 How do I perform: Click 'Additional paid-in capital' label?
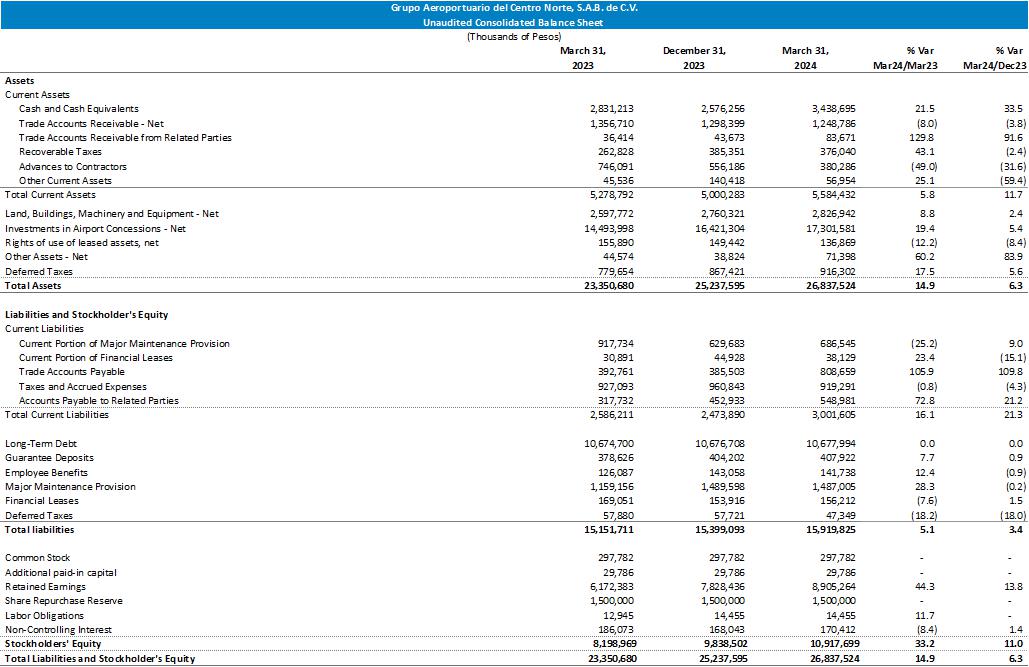click(60, 573)
